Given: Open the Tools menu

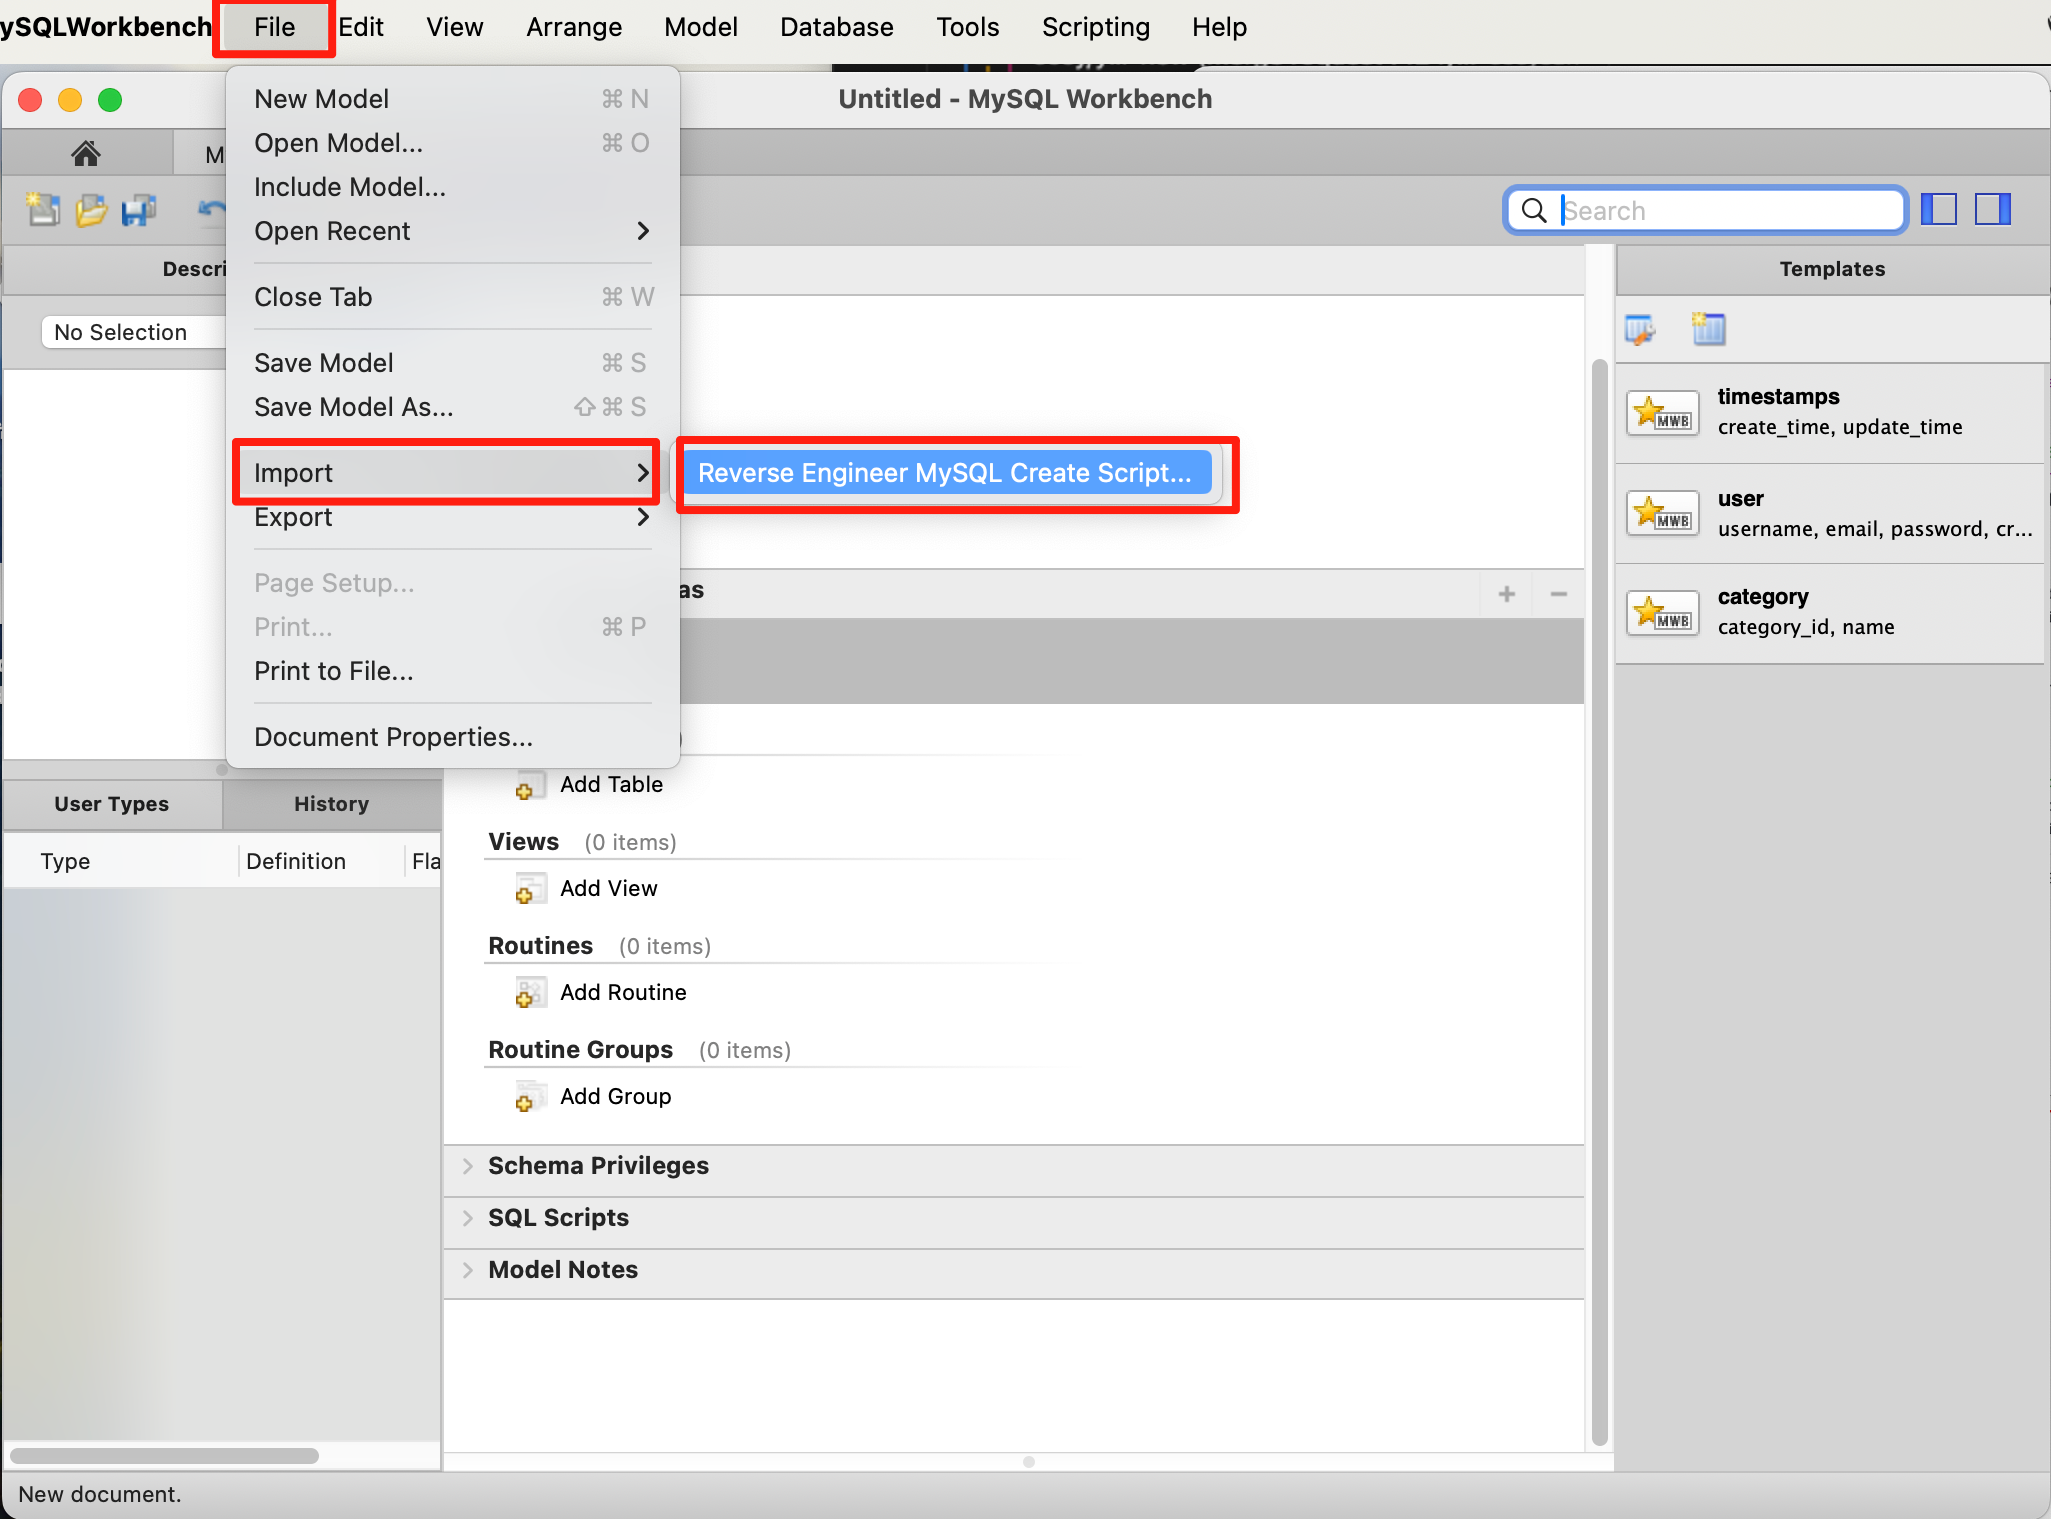Looking at the screenshot, I should (968, 27).
